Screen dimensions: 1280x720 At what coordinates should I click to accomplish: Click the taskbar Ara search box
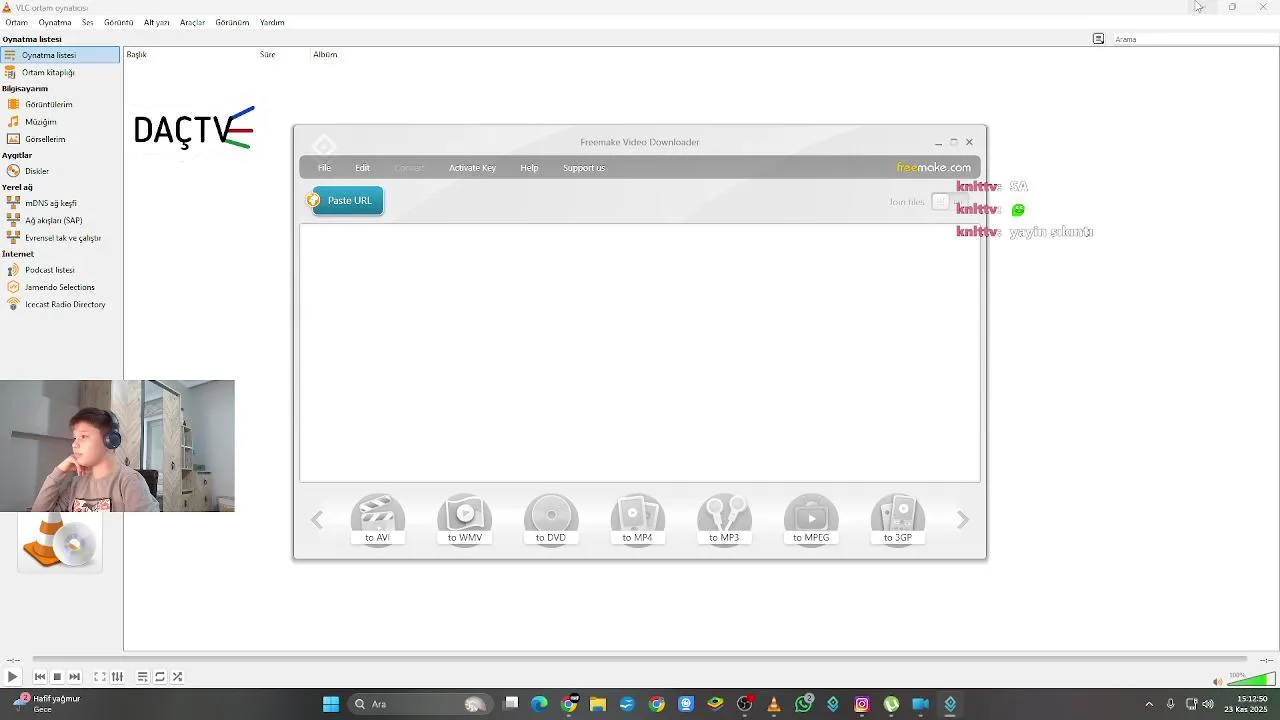pos(420,704)
